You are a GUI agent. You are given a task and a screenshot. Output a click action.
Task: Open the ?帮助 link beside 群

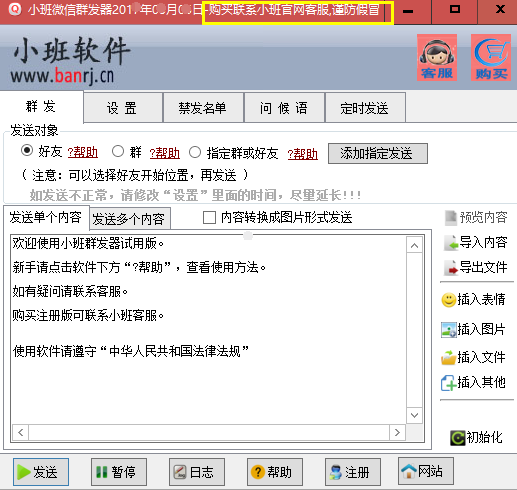pyautogui.click(x=165, y=153)
